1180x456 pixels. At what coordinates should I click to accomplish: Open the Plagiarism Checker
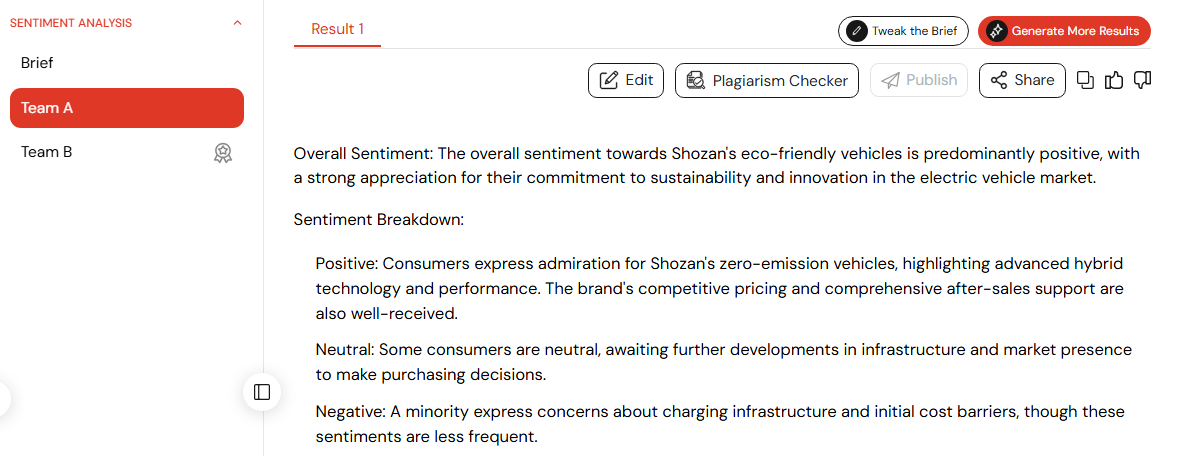click(767, 81)
